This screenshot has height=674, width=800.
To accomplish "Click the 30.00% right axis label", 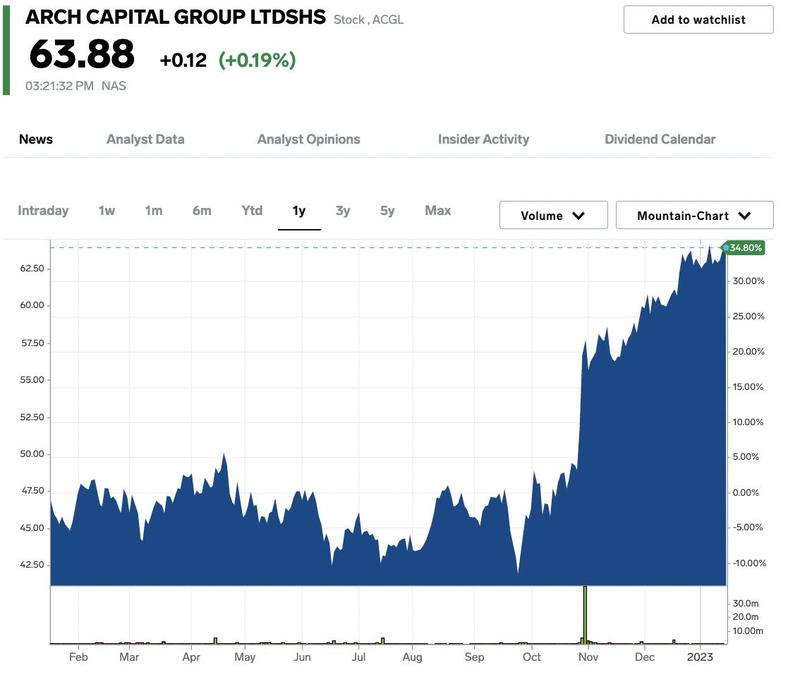I will coord(748,281).
